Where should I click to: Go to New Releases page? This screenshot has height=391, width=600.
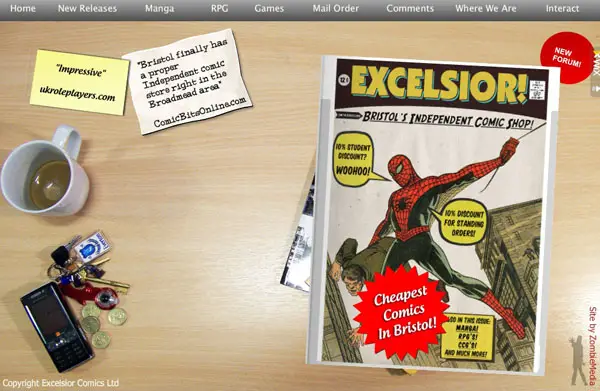pyautogui.click(x=87, y=8)
